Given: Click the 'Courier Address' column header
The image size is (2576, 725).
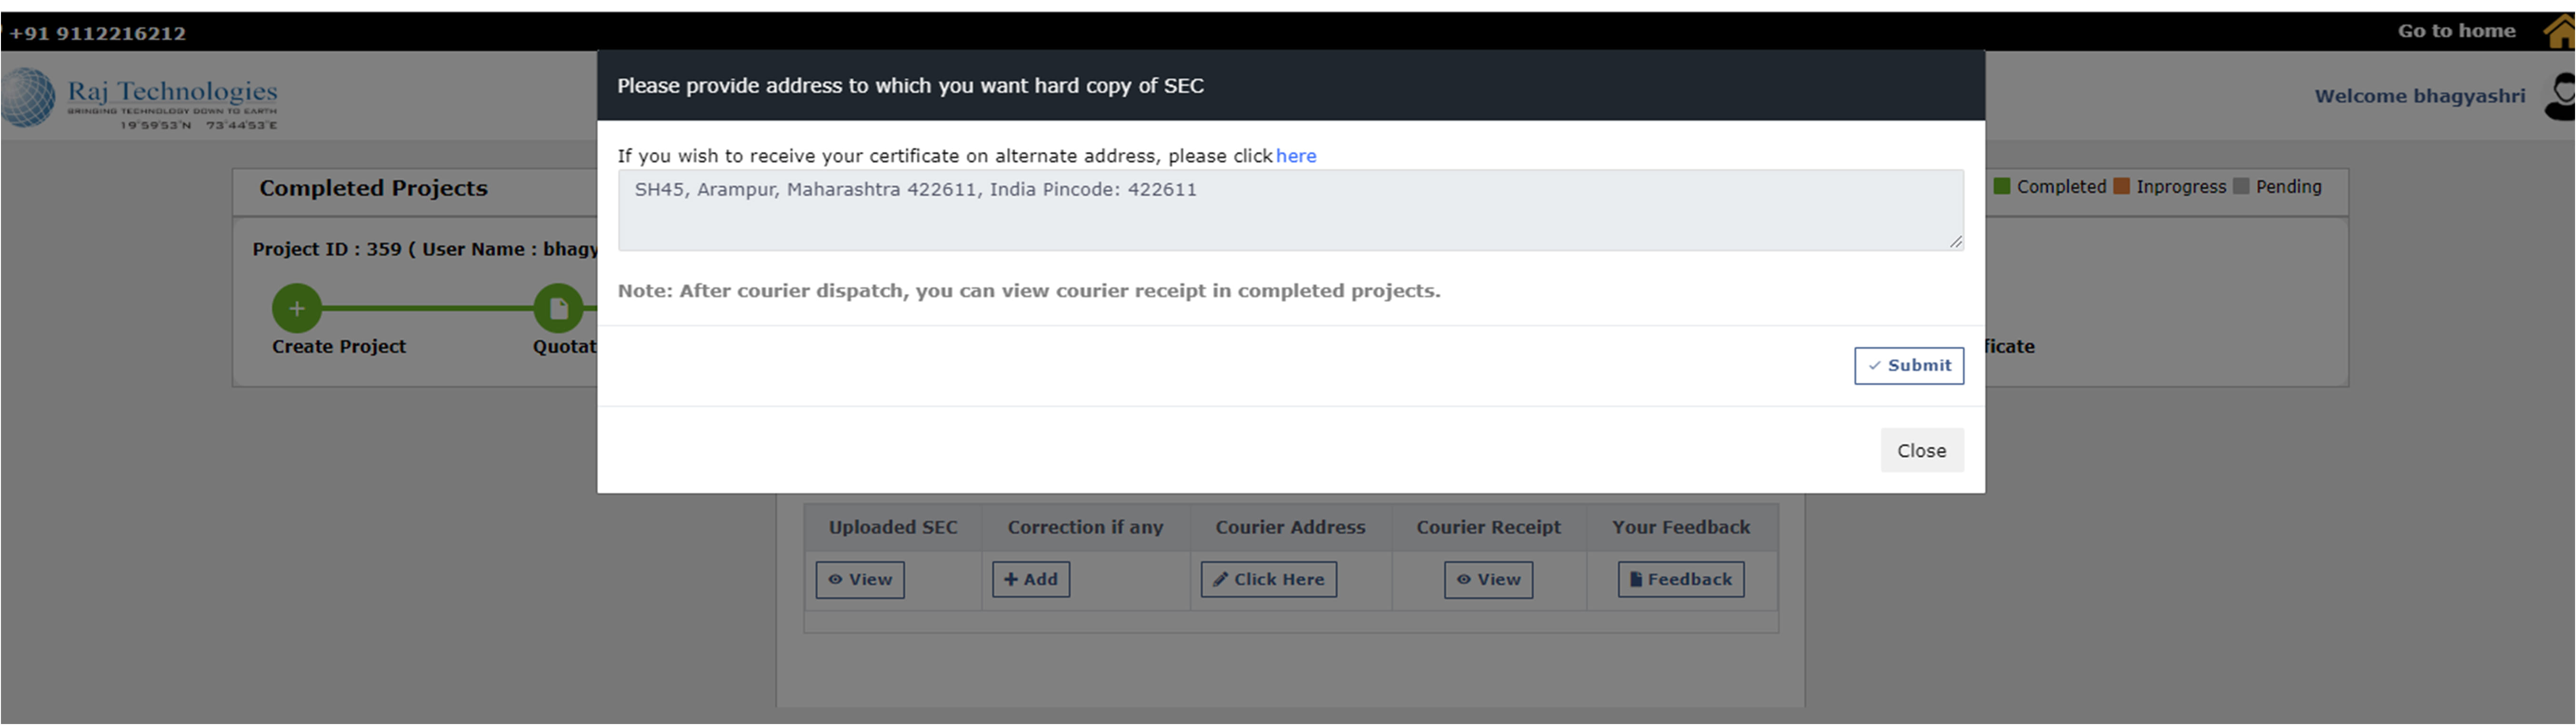Looking at the screenshot, I should pyautogui.click(x=1290, y=527).
